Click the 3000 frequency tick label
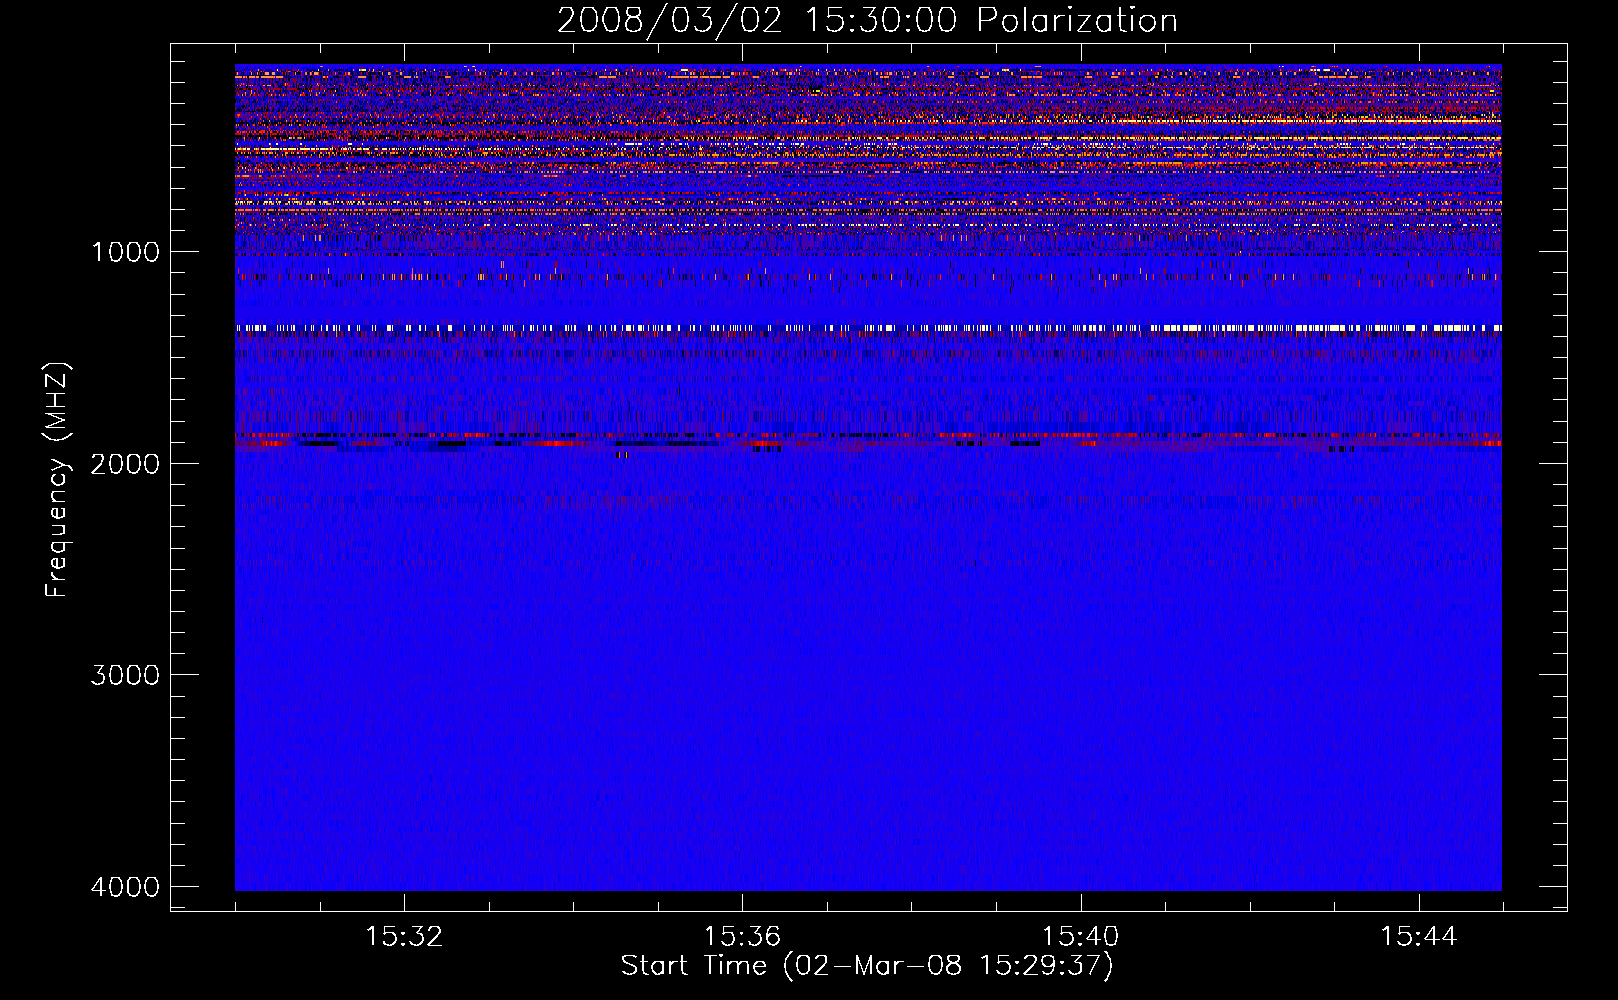 coord(125,674)
